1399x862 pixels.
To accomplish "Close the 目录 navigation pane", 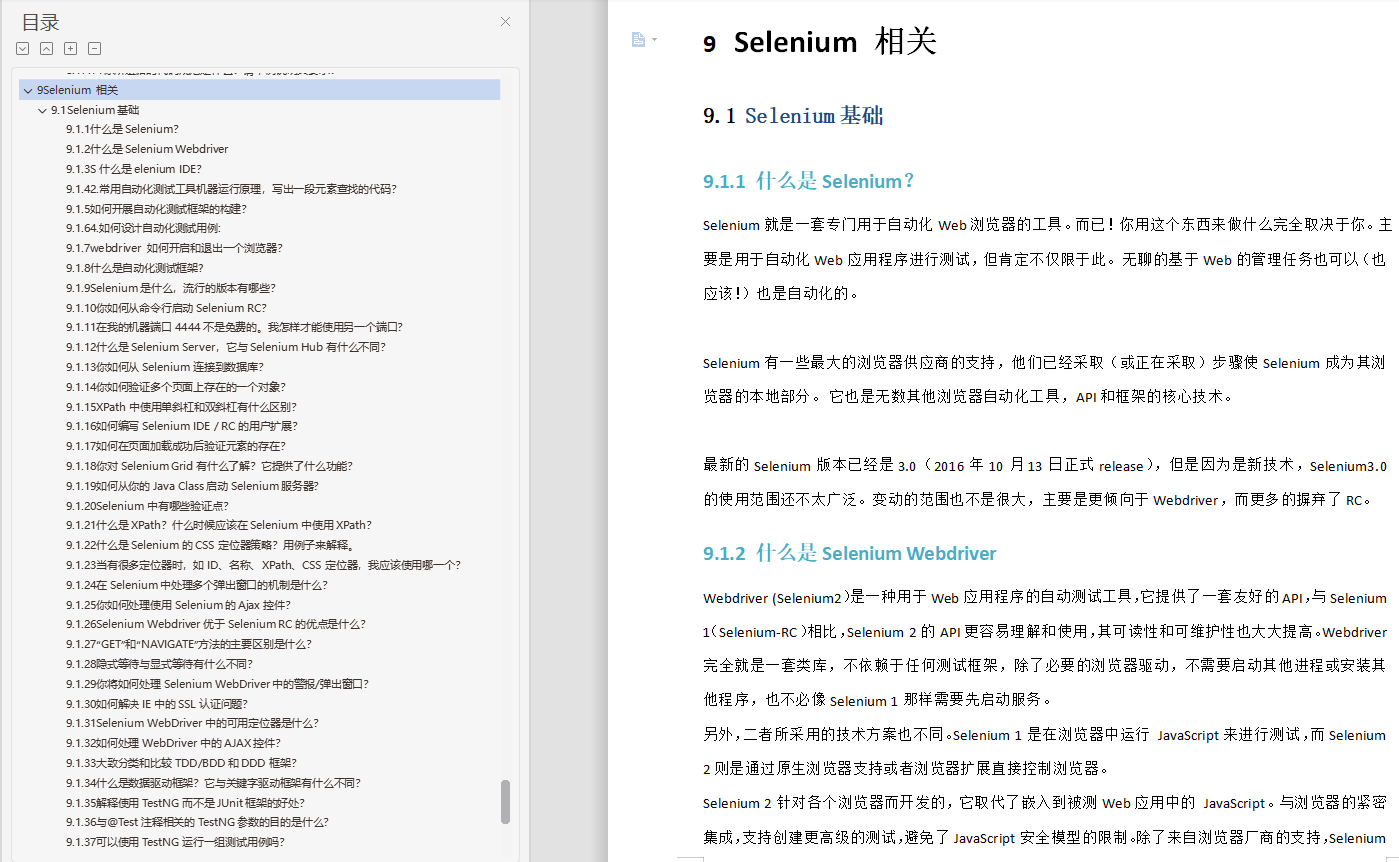I will (x=505, y=22).
